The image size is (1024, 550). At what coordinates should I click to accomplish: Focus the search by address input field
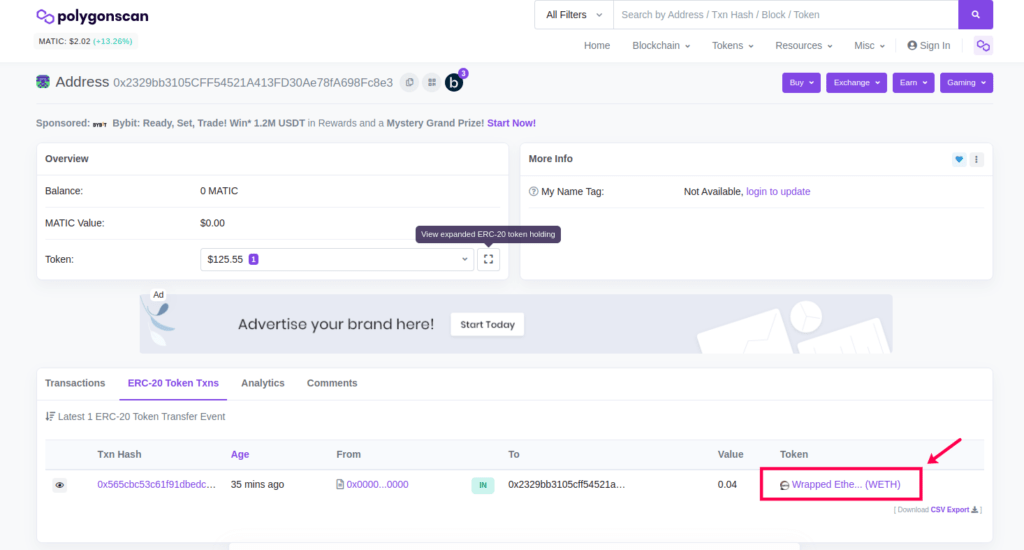tap(786, 14)
